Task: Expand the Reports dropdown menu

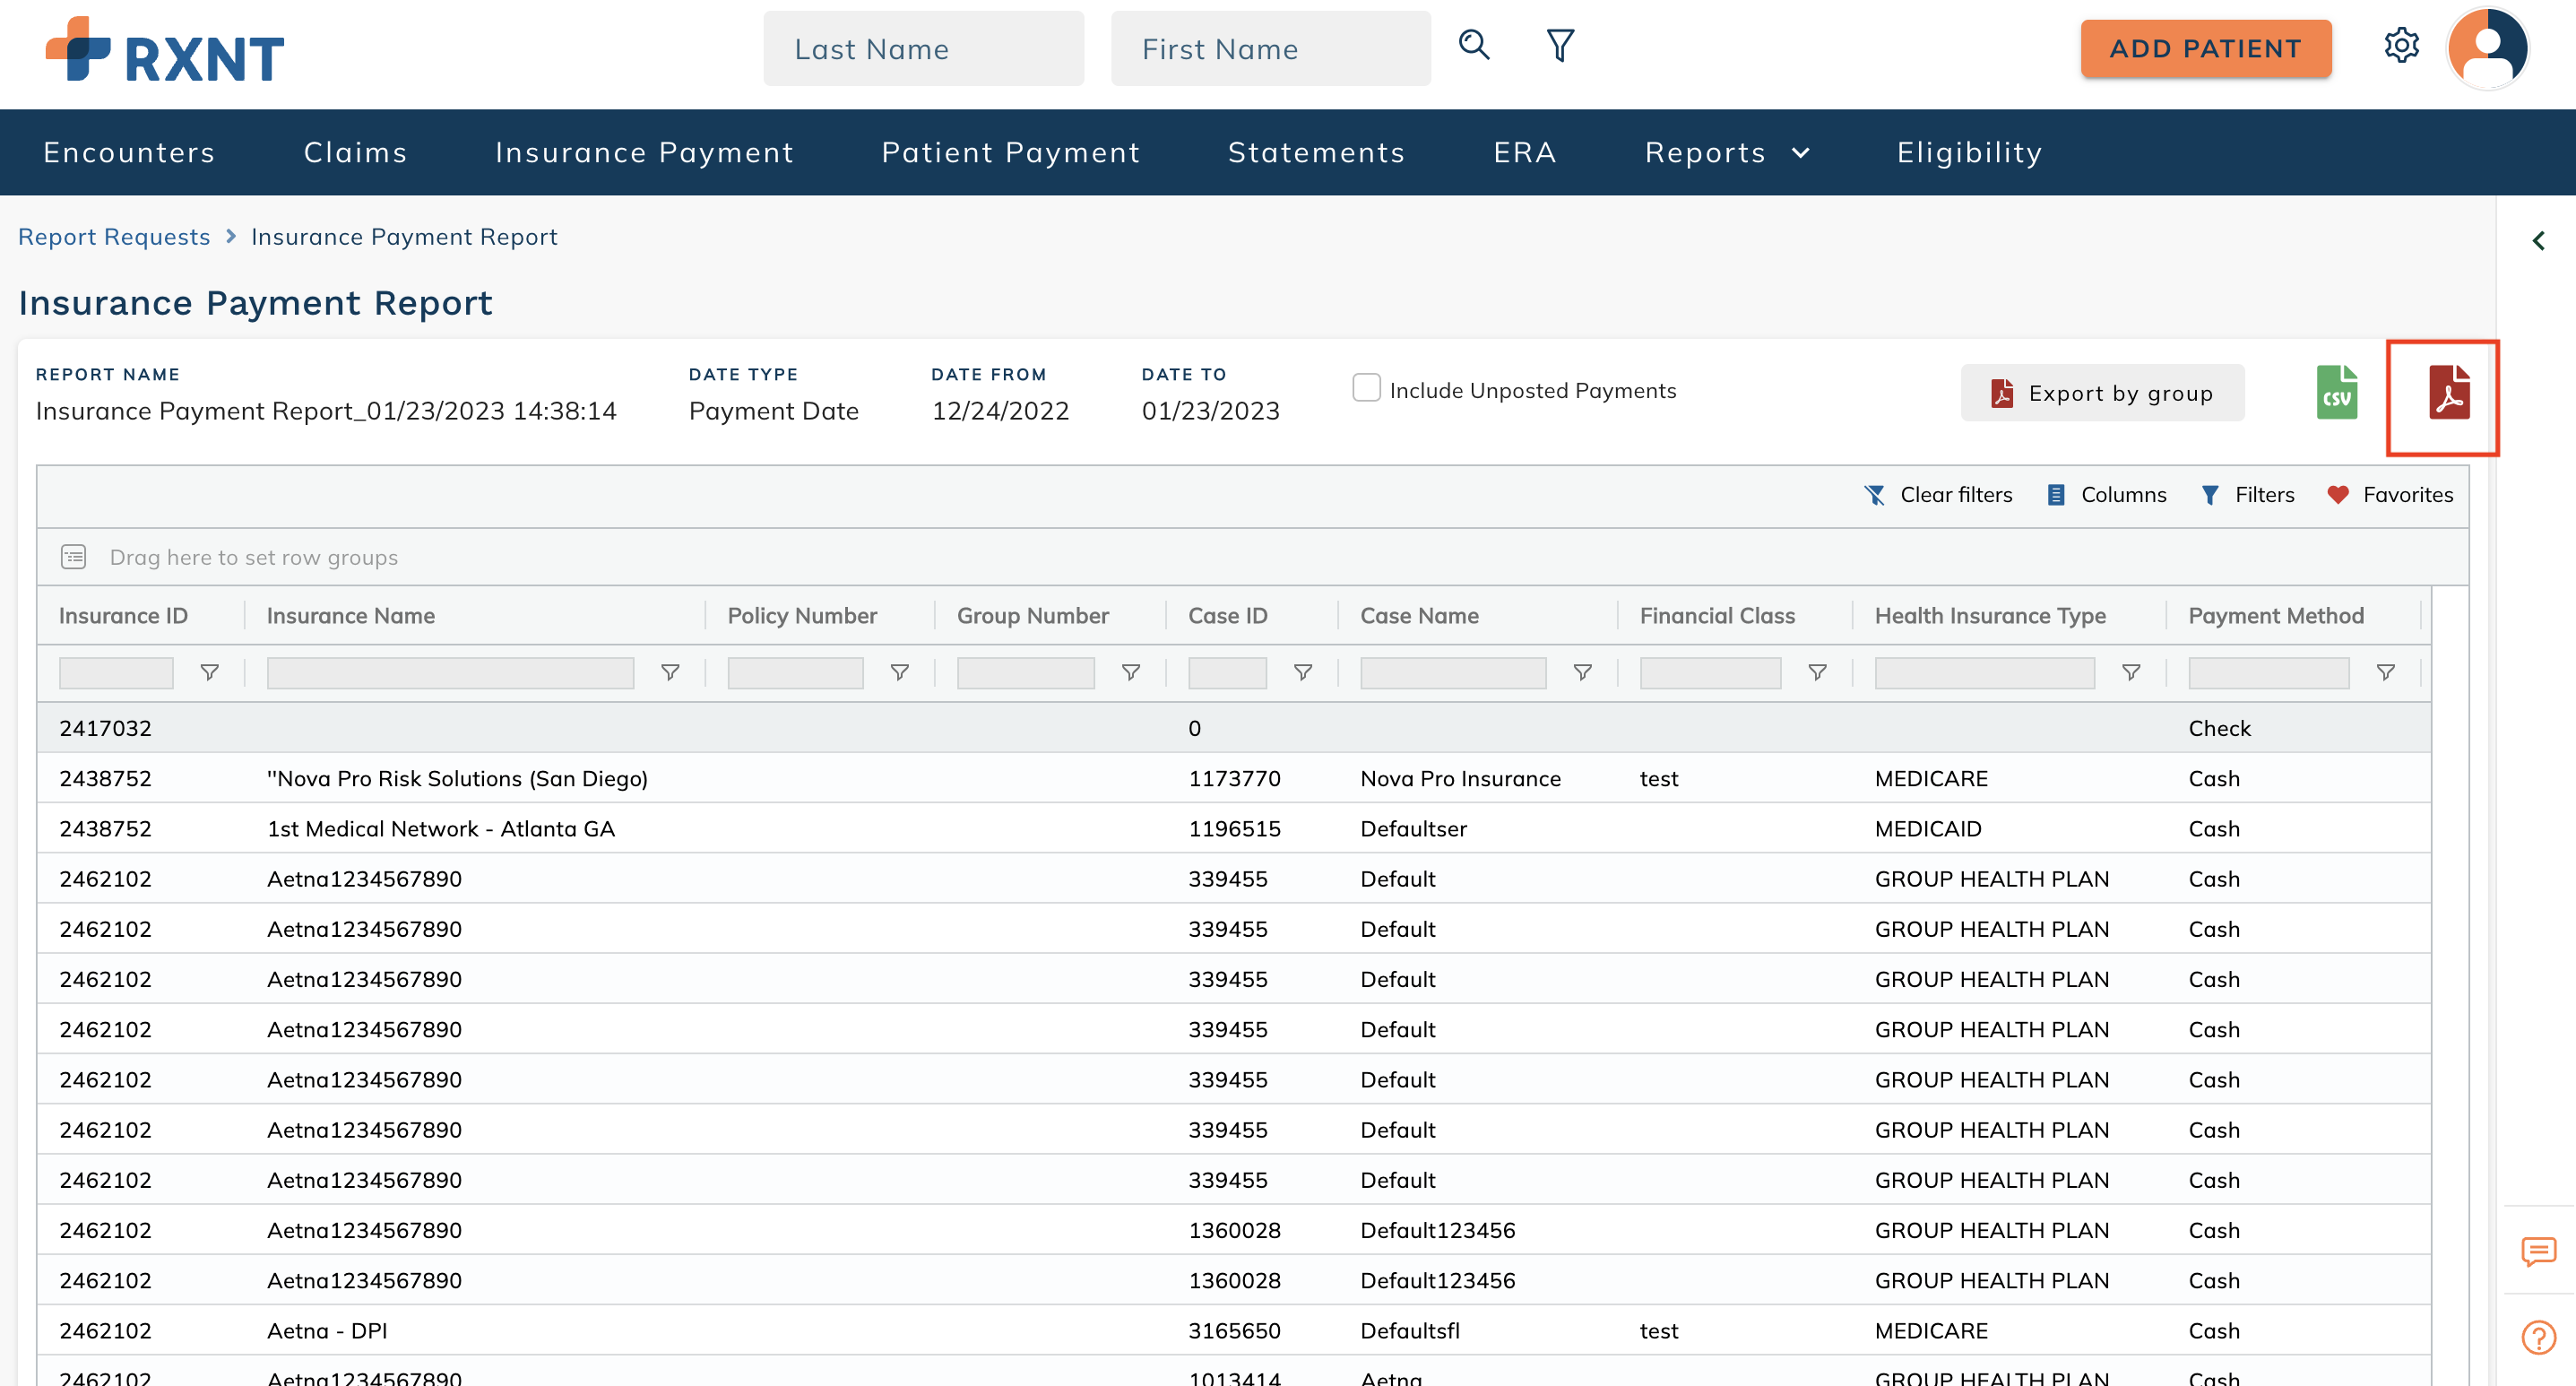Action: point(1727,153)
